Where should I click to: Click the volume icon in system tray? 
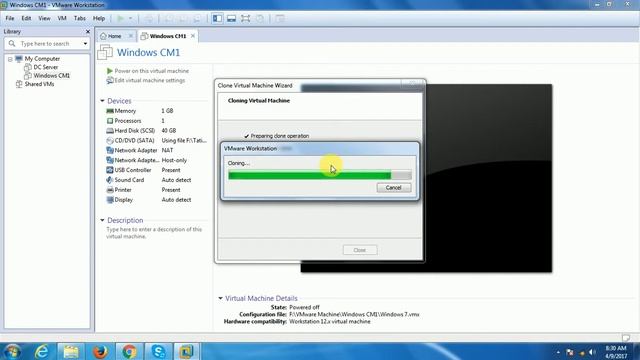tap(592, 352)
